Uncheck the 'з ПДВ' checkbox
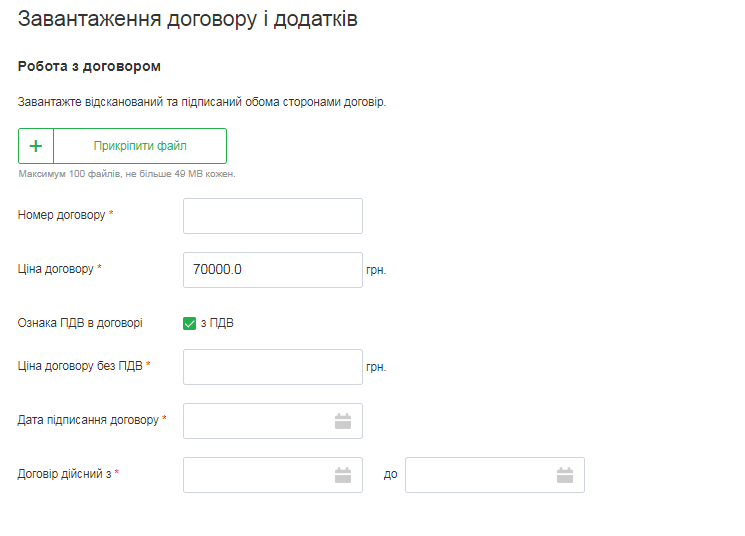The height and width of the screenshot is (536, 745). pos(190,323)
